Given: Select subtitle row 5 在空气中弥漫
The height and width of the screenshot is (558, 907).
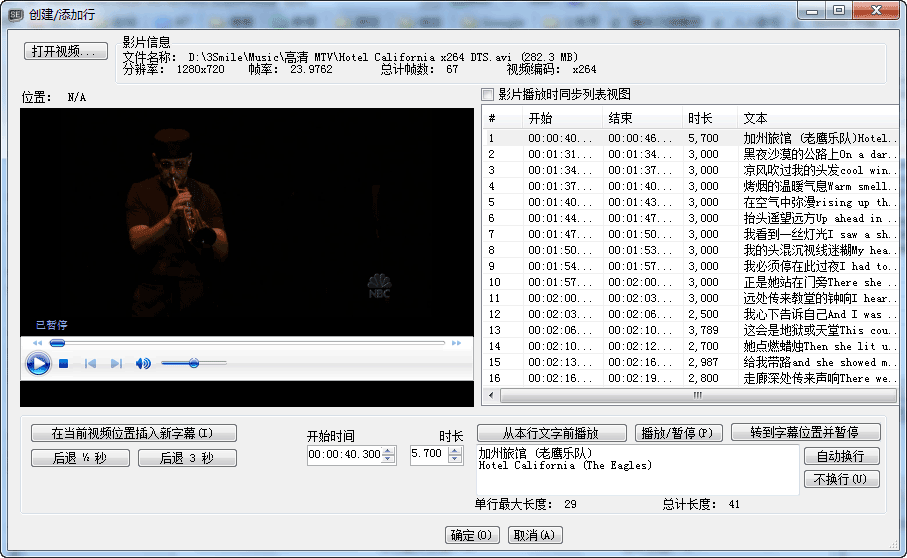Looking at the screenshot, I should [x=691, y=202].
